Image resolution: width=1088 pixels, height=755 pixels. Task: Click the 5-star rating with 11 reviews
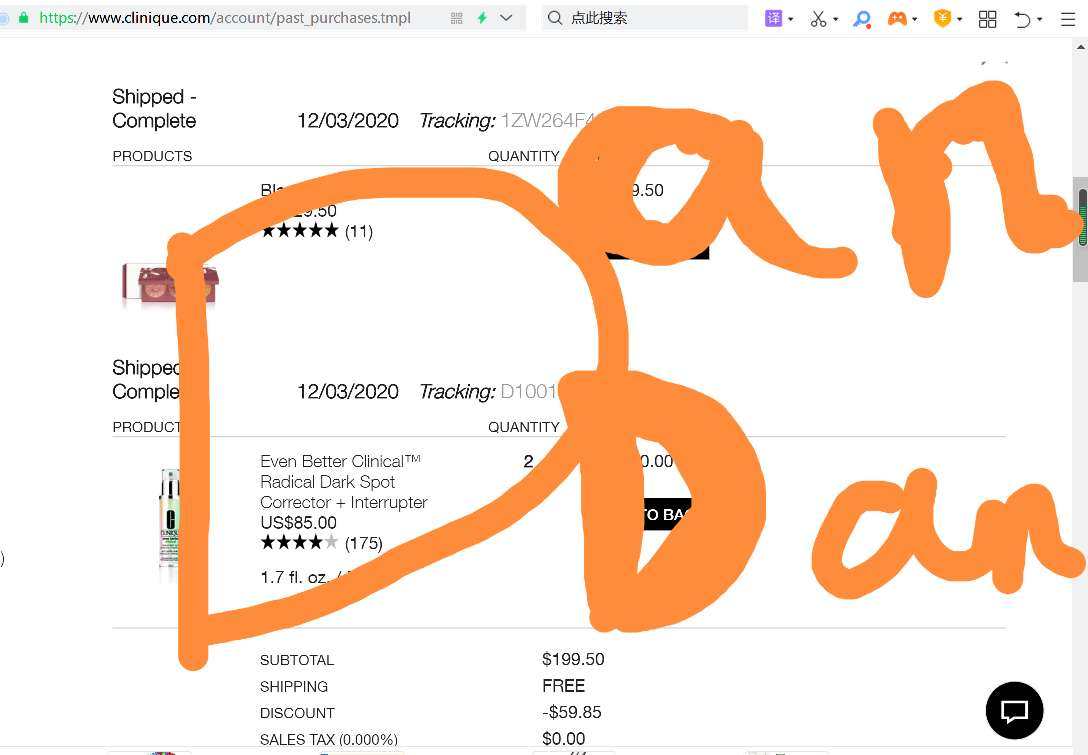click(317, 231)
